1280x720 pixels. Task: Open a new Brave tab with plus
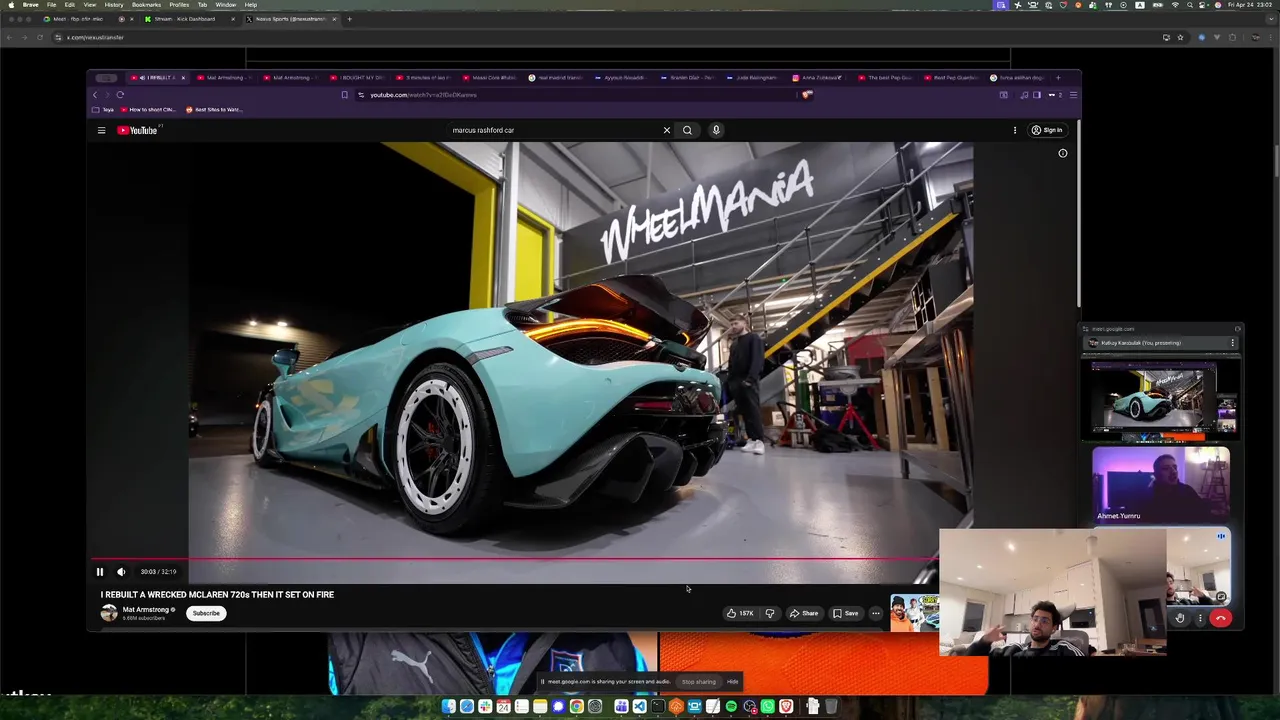coord(349,19)
